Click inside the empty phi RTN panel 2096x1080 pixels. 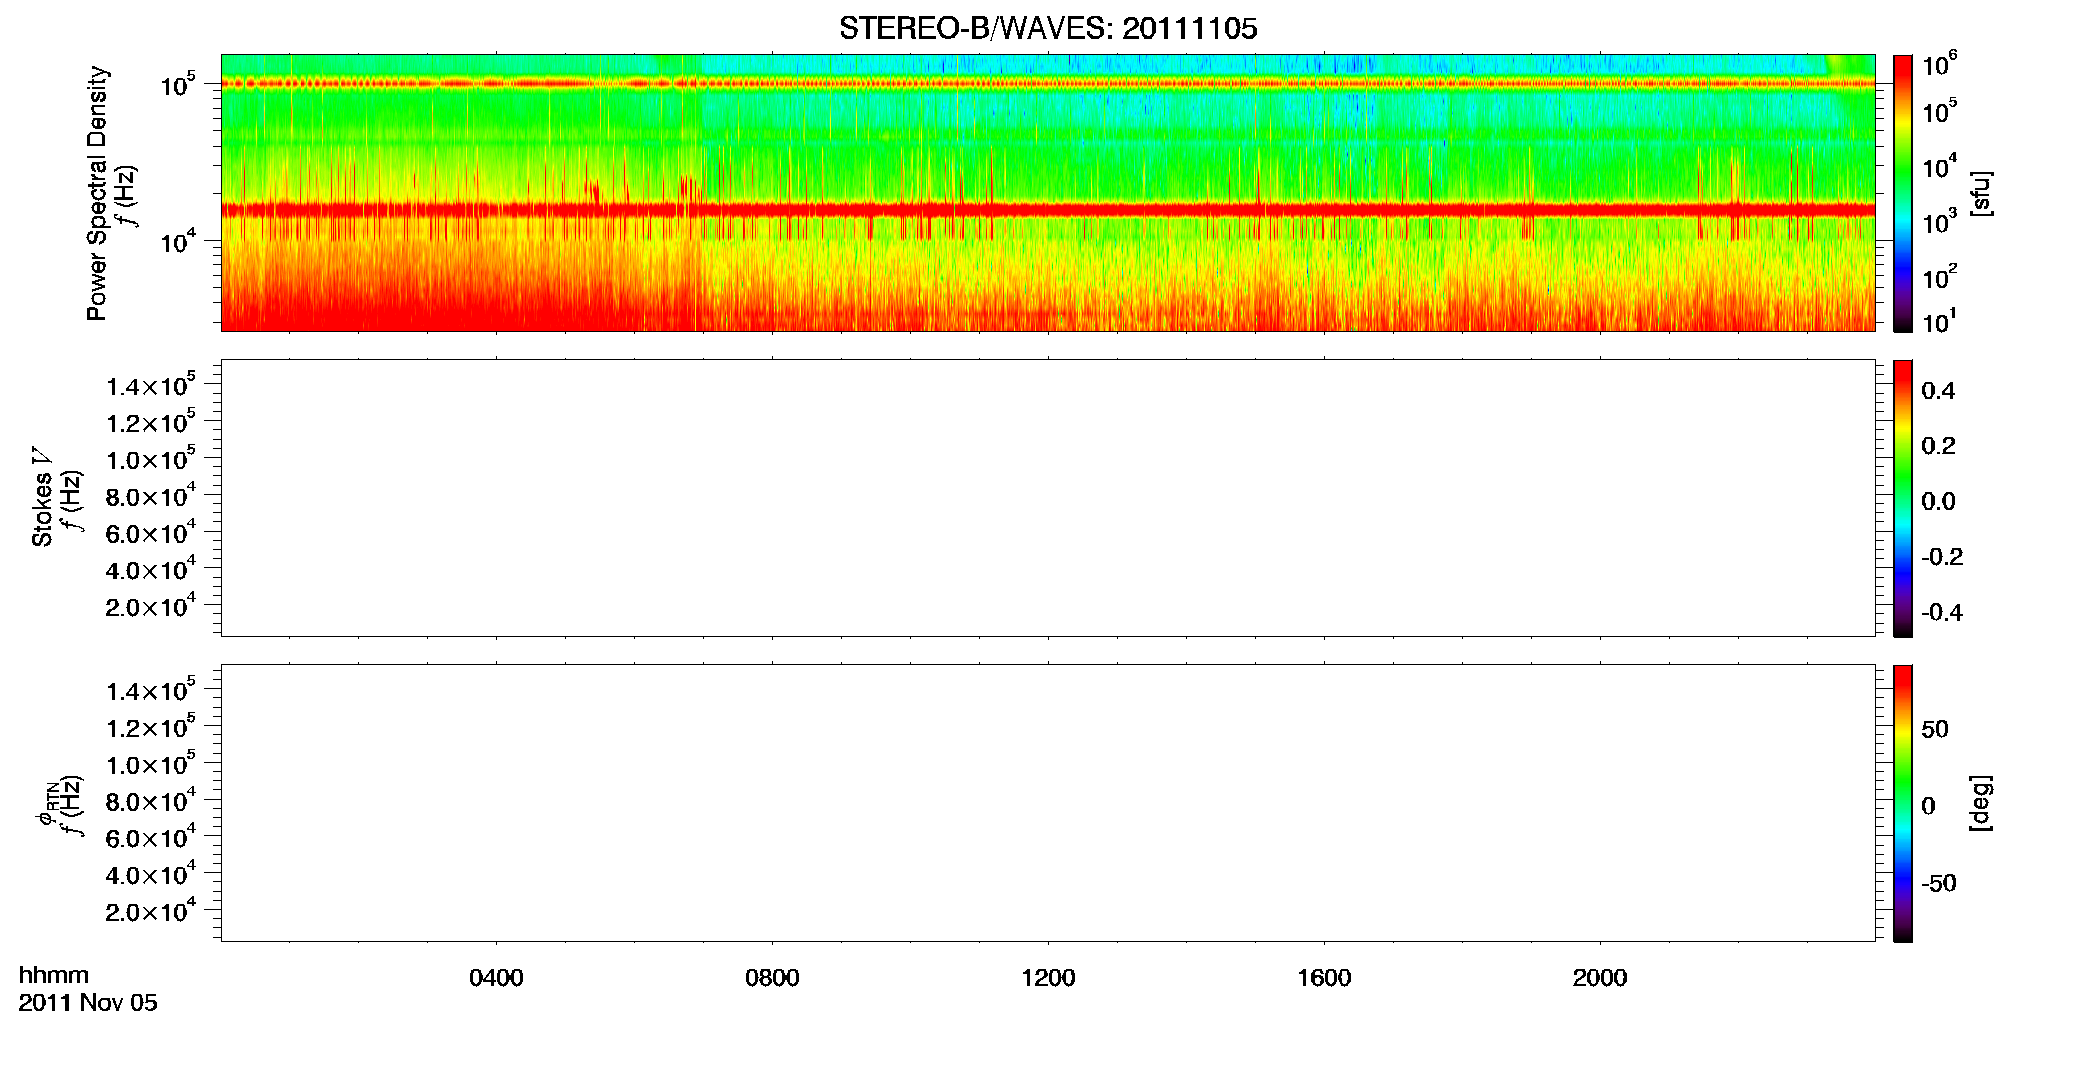(1048, 803)
